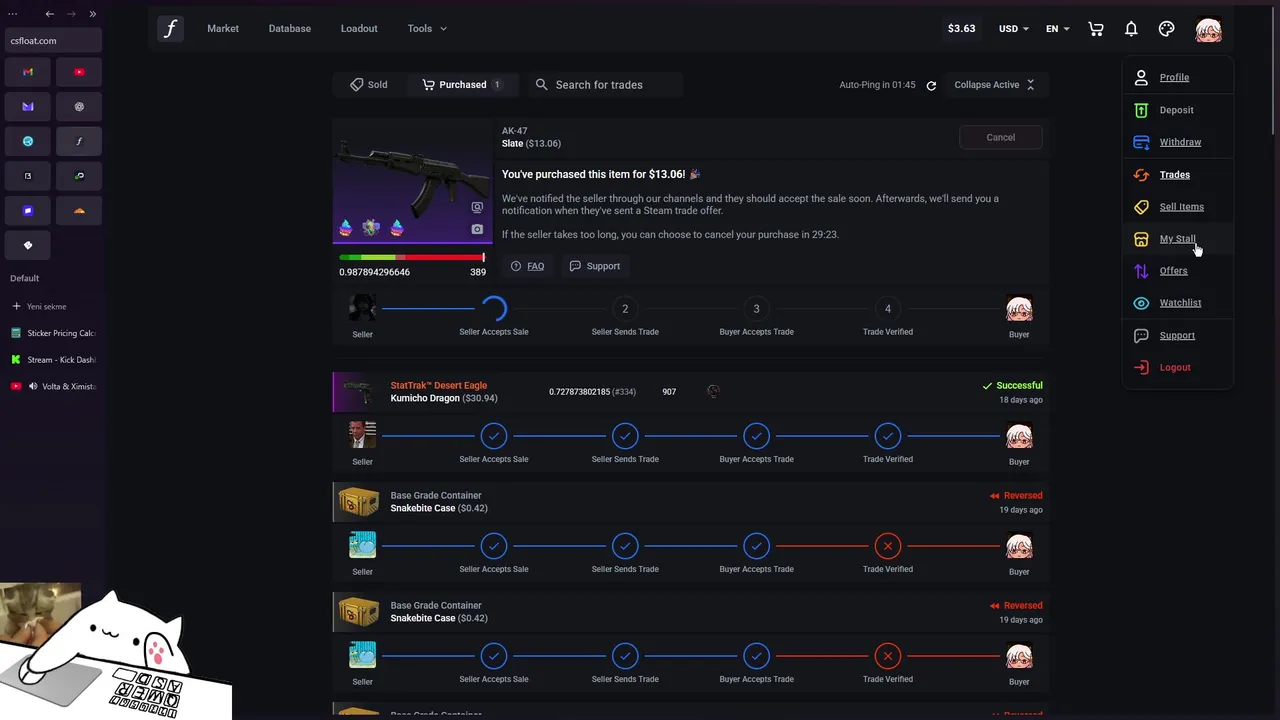The image size is (1280, 720).
Task: Open browser sidebar three-dot menu
Action: pos(13,14)
